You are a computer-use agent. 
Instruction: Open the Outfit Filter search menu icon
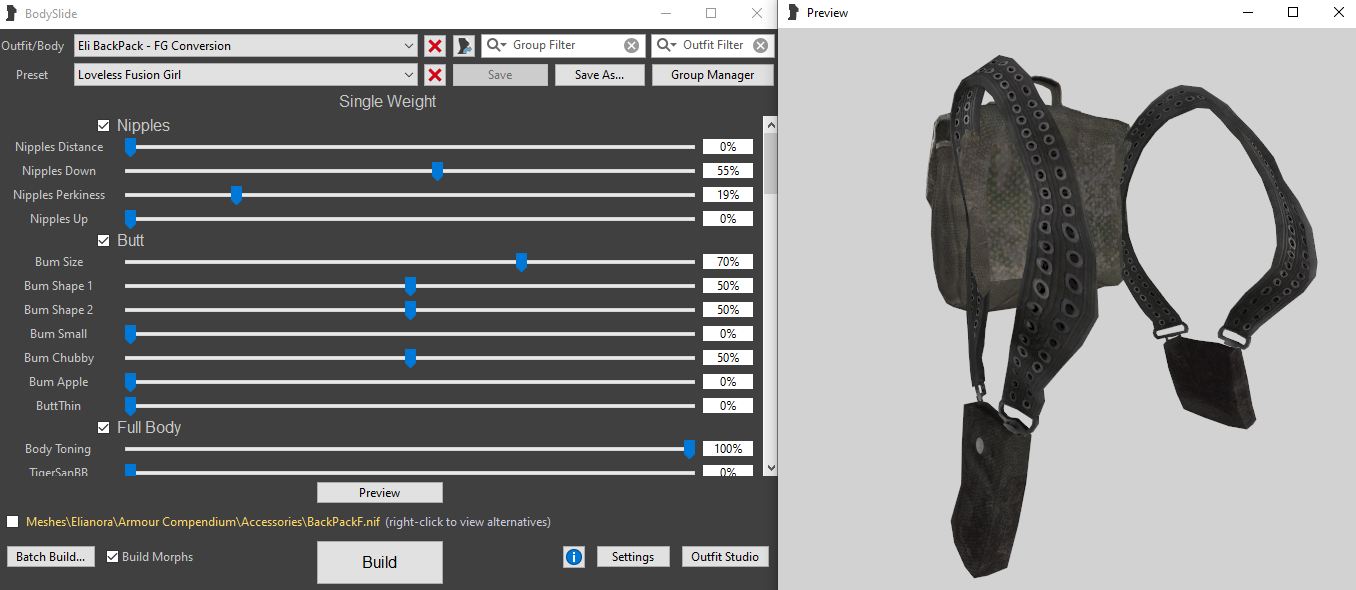666,45
